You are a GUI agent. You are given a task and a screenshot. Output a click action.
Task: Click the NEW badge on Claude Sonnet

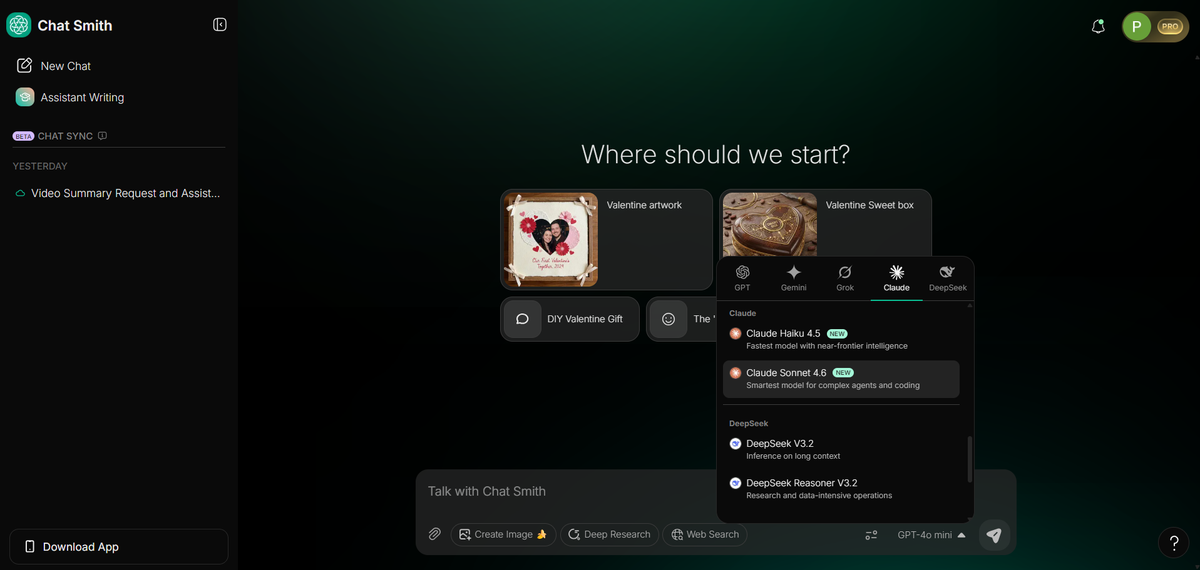click(844, 373)
